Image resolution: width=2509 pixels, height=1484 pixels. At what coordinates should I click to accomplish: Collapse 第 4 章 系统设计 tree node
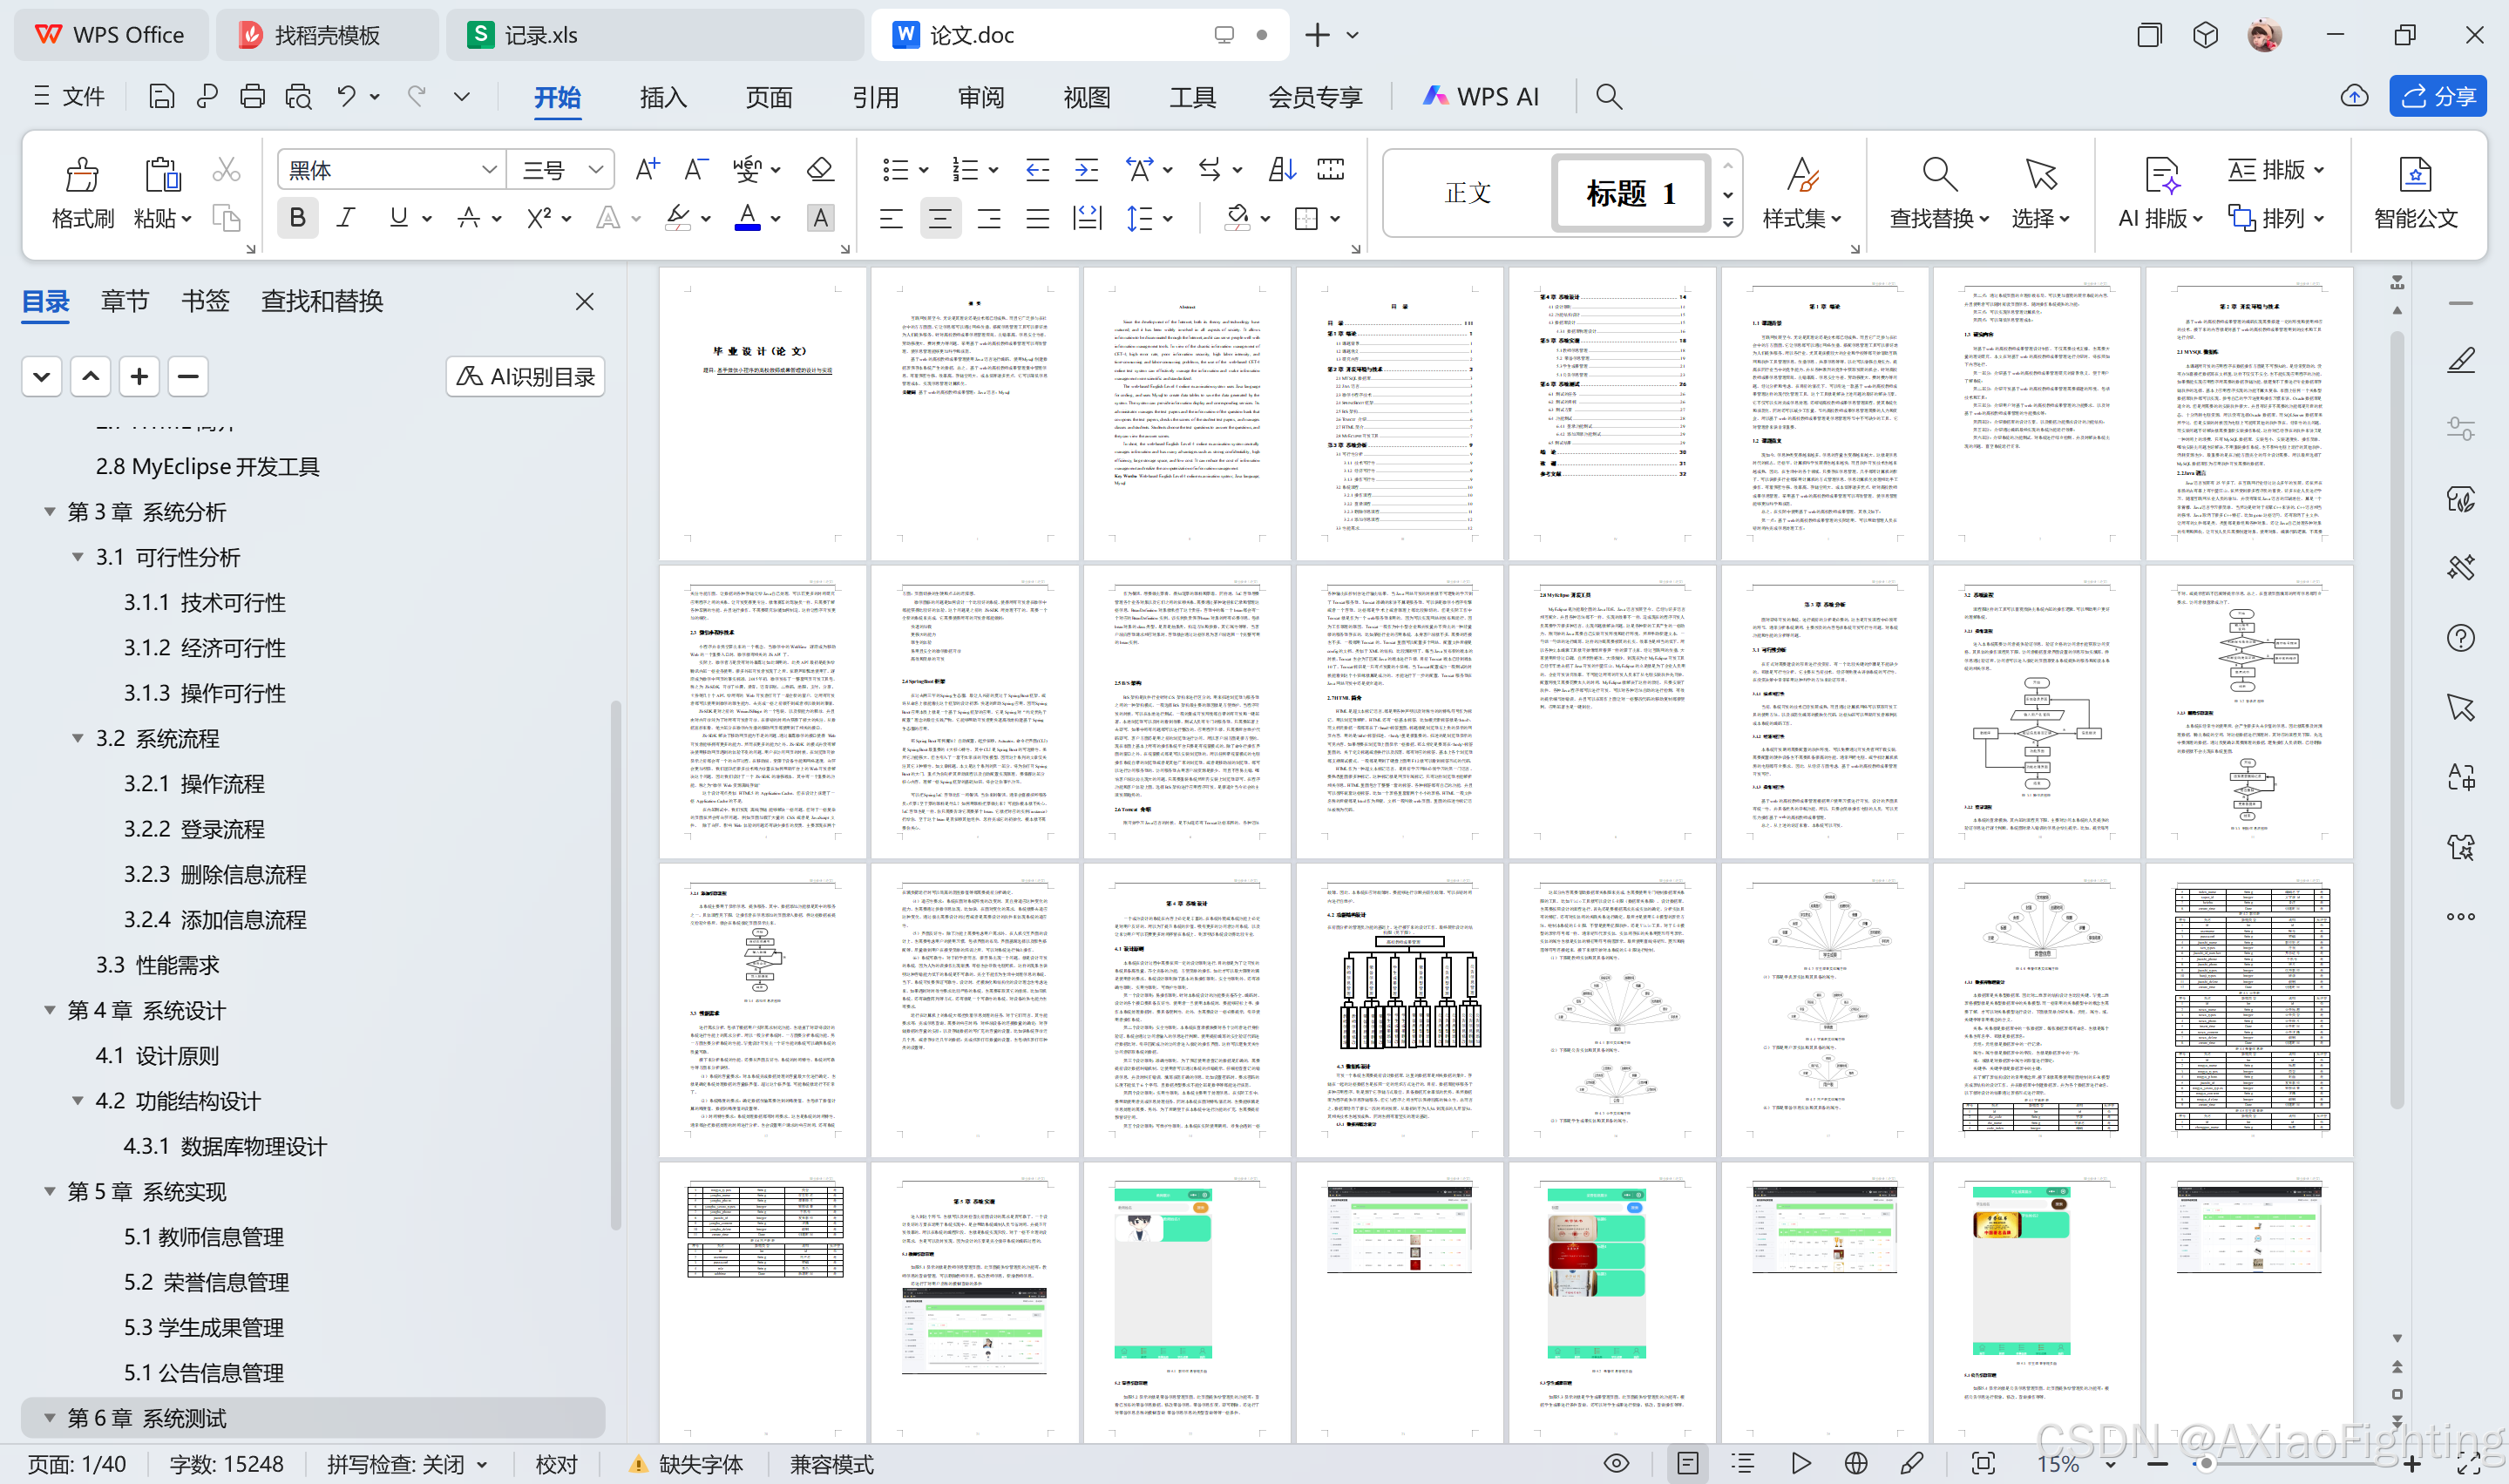[49, 1010]
